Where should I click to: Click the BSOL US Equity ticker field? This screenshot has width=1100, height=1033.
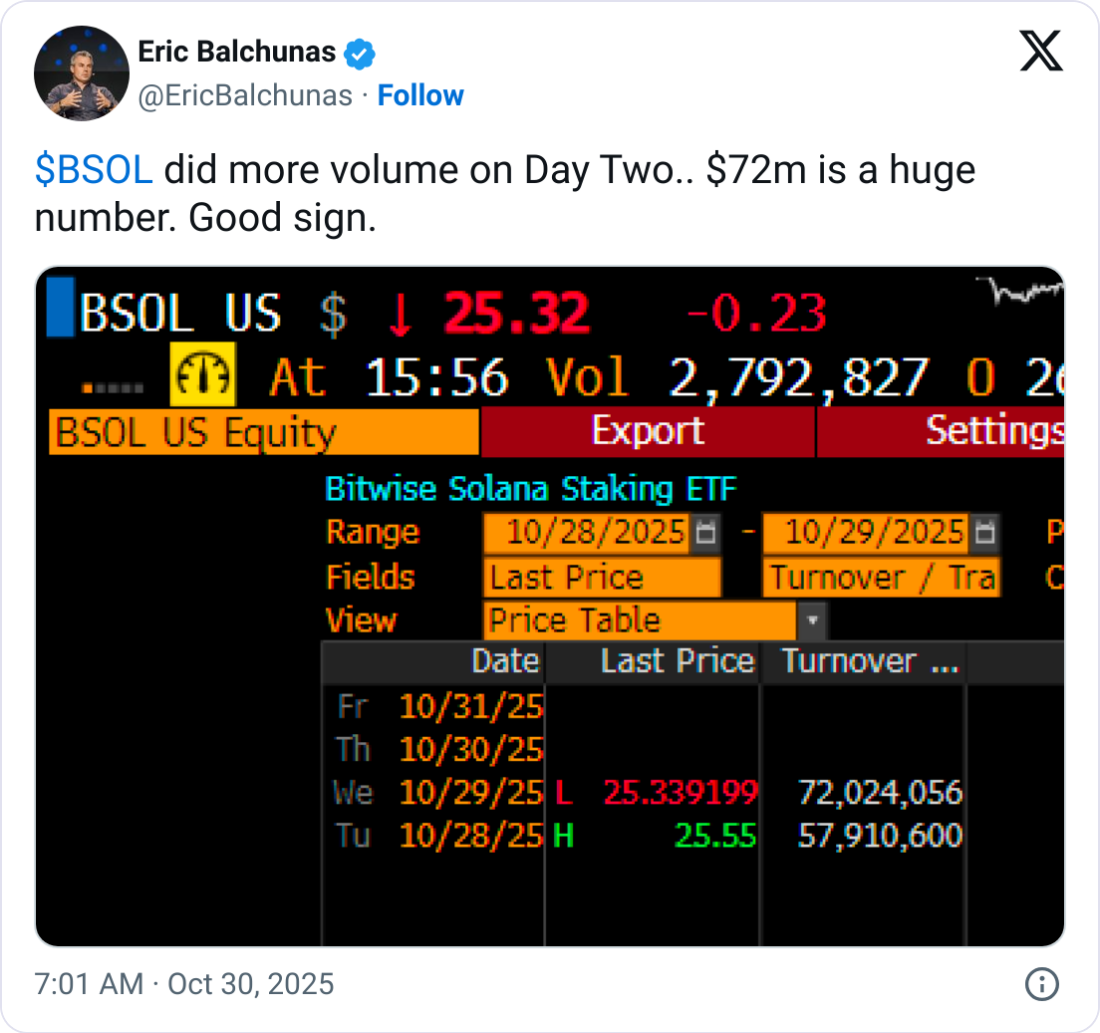pos(200,432)
